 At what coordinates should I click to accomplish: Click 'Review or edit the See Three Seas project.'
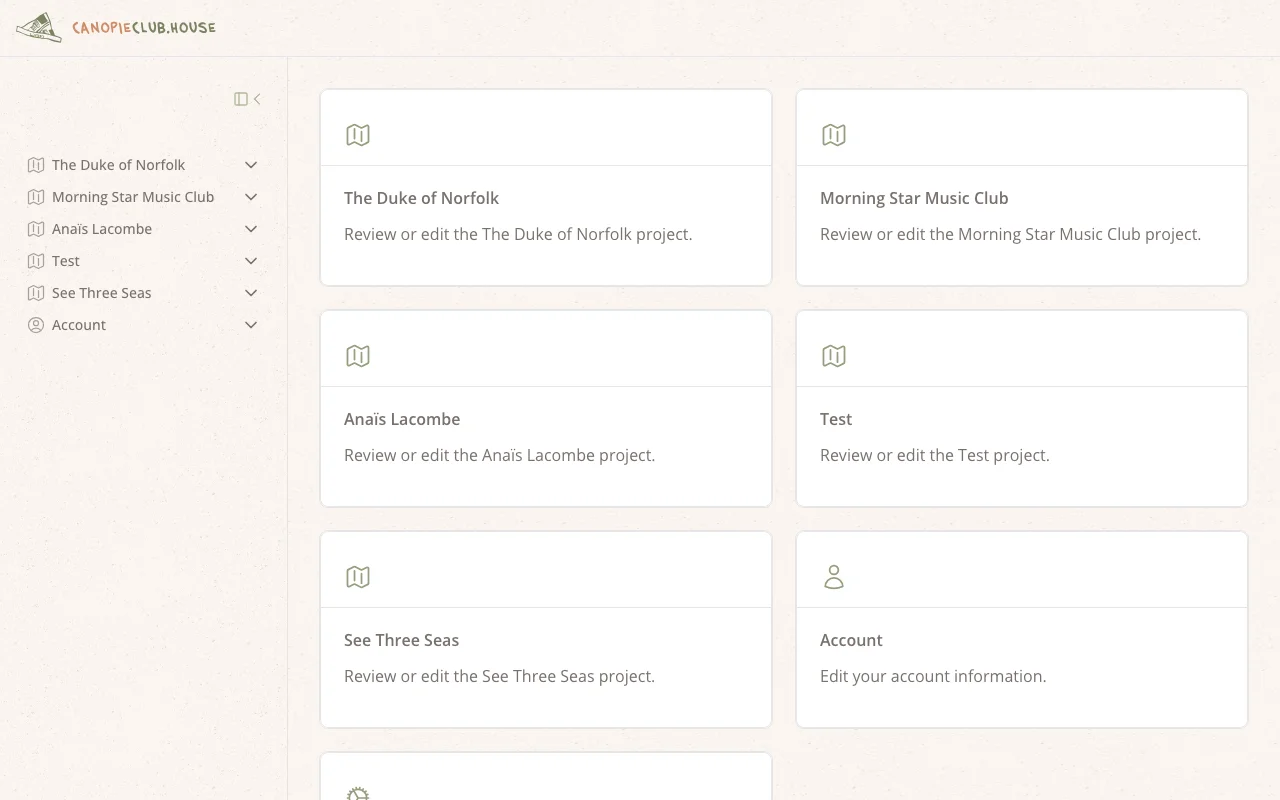499,676
